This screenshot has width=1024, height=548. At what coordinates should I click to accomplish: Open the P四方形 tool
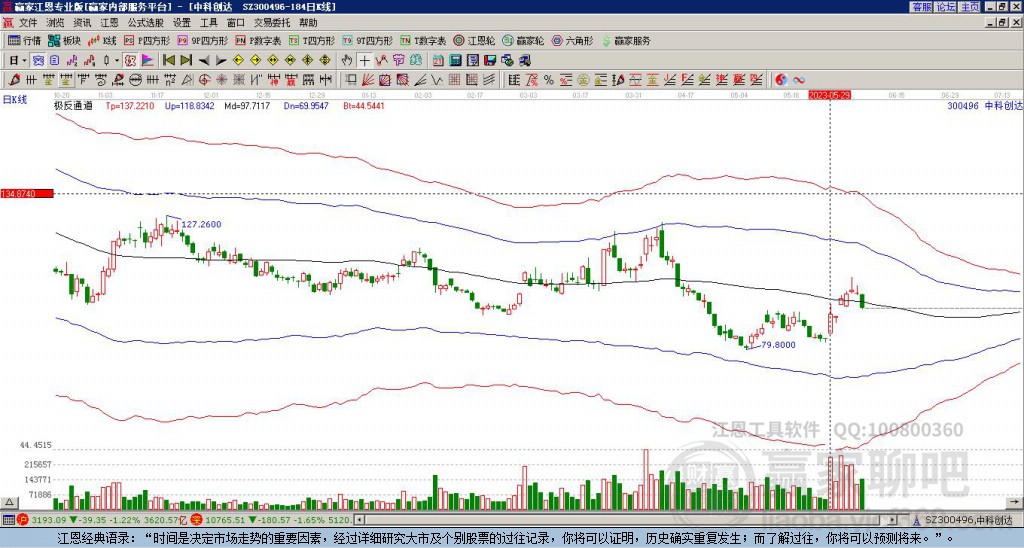[x=147, y=40]
